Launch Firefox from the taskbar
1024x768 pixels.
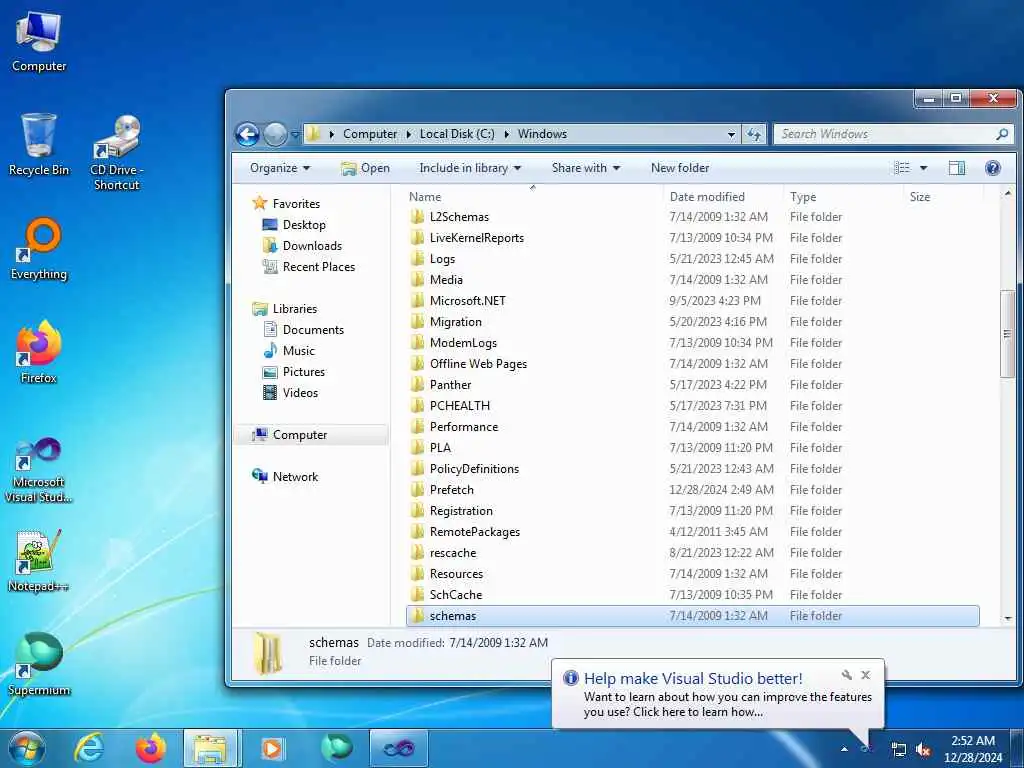(150, 748)
